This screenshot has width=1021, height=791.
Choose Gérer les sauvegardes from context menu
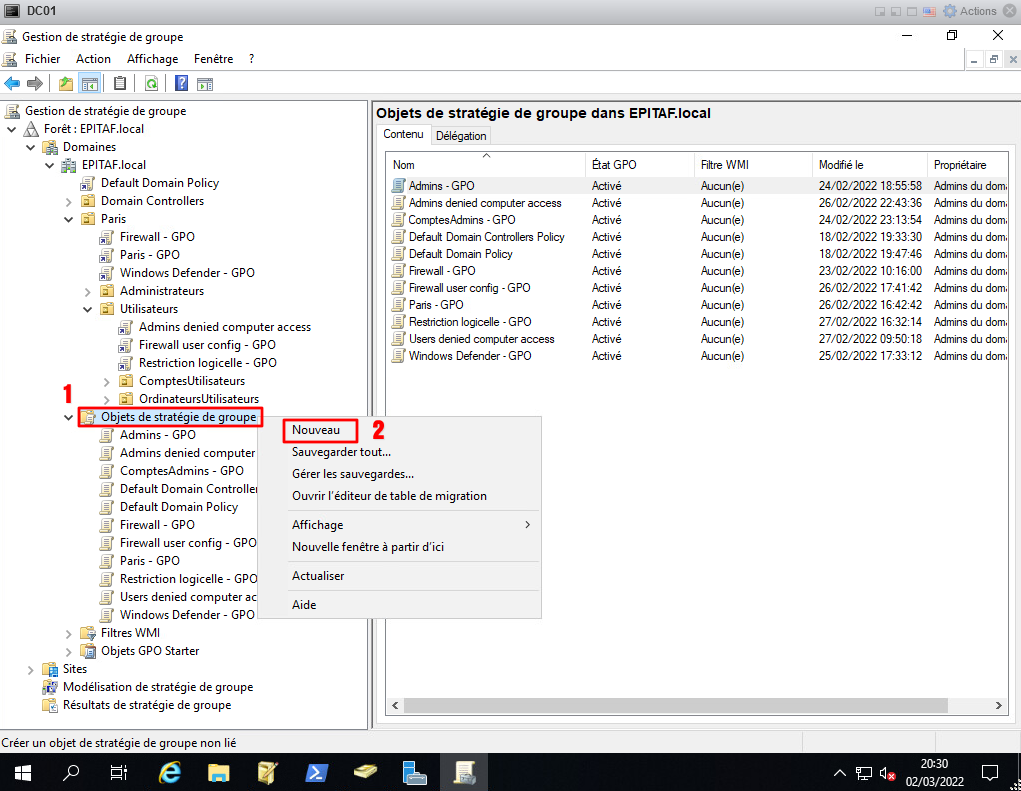352,473
